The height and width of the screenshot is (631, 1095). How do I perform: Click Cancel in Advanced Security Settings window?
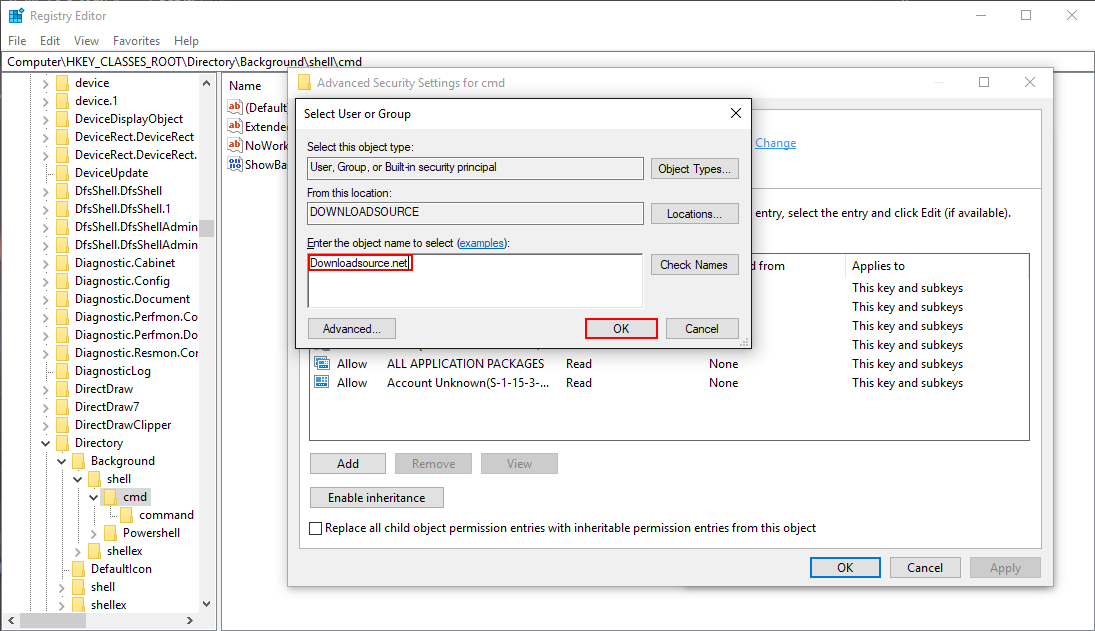[x=925, y=567]
